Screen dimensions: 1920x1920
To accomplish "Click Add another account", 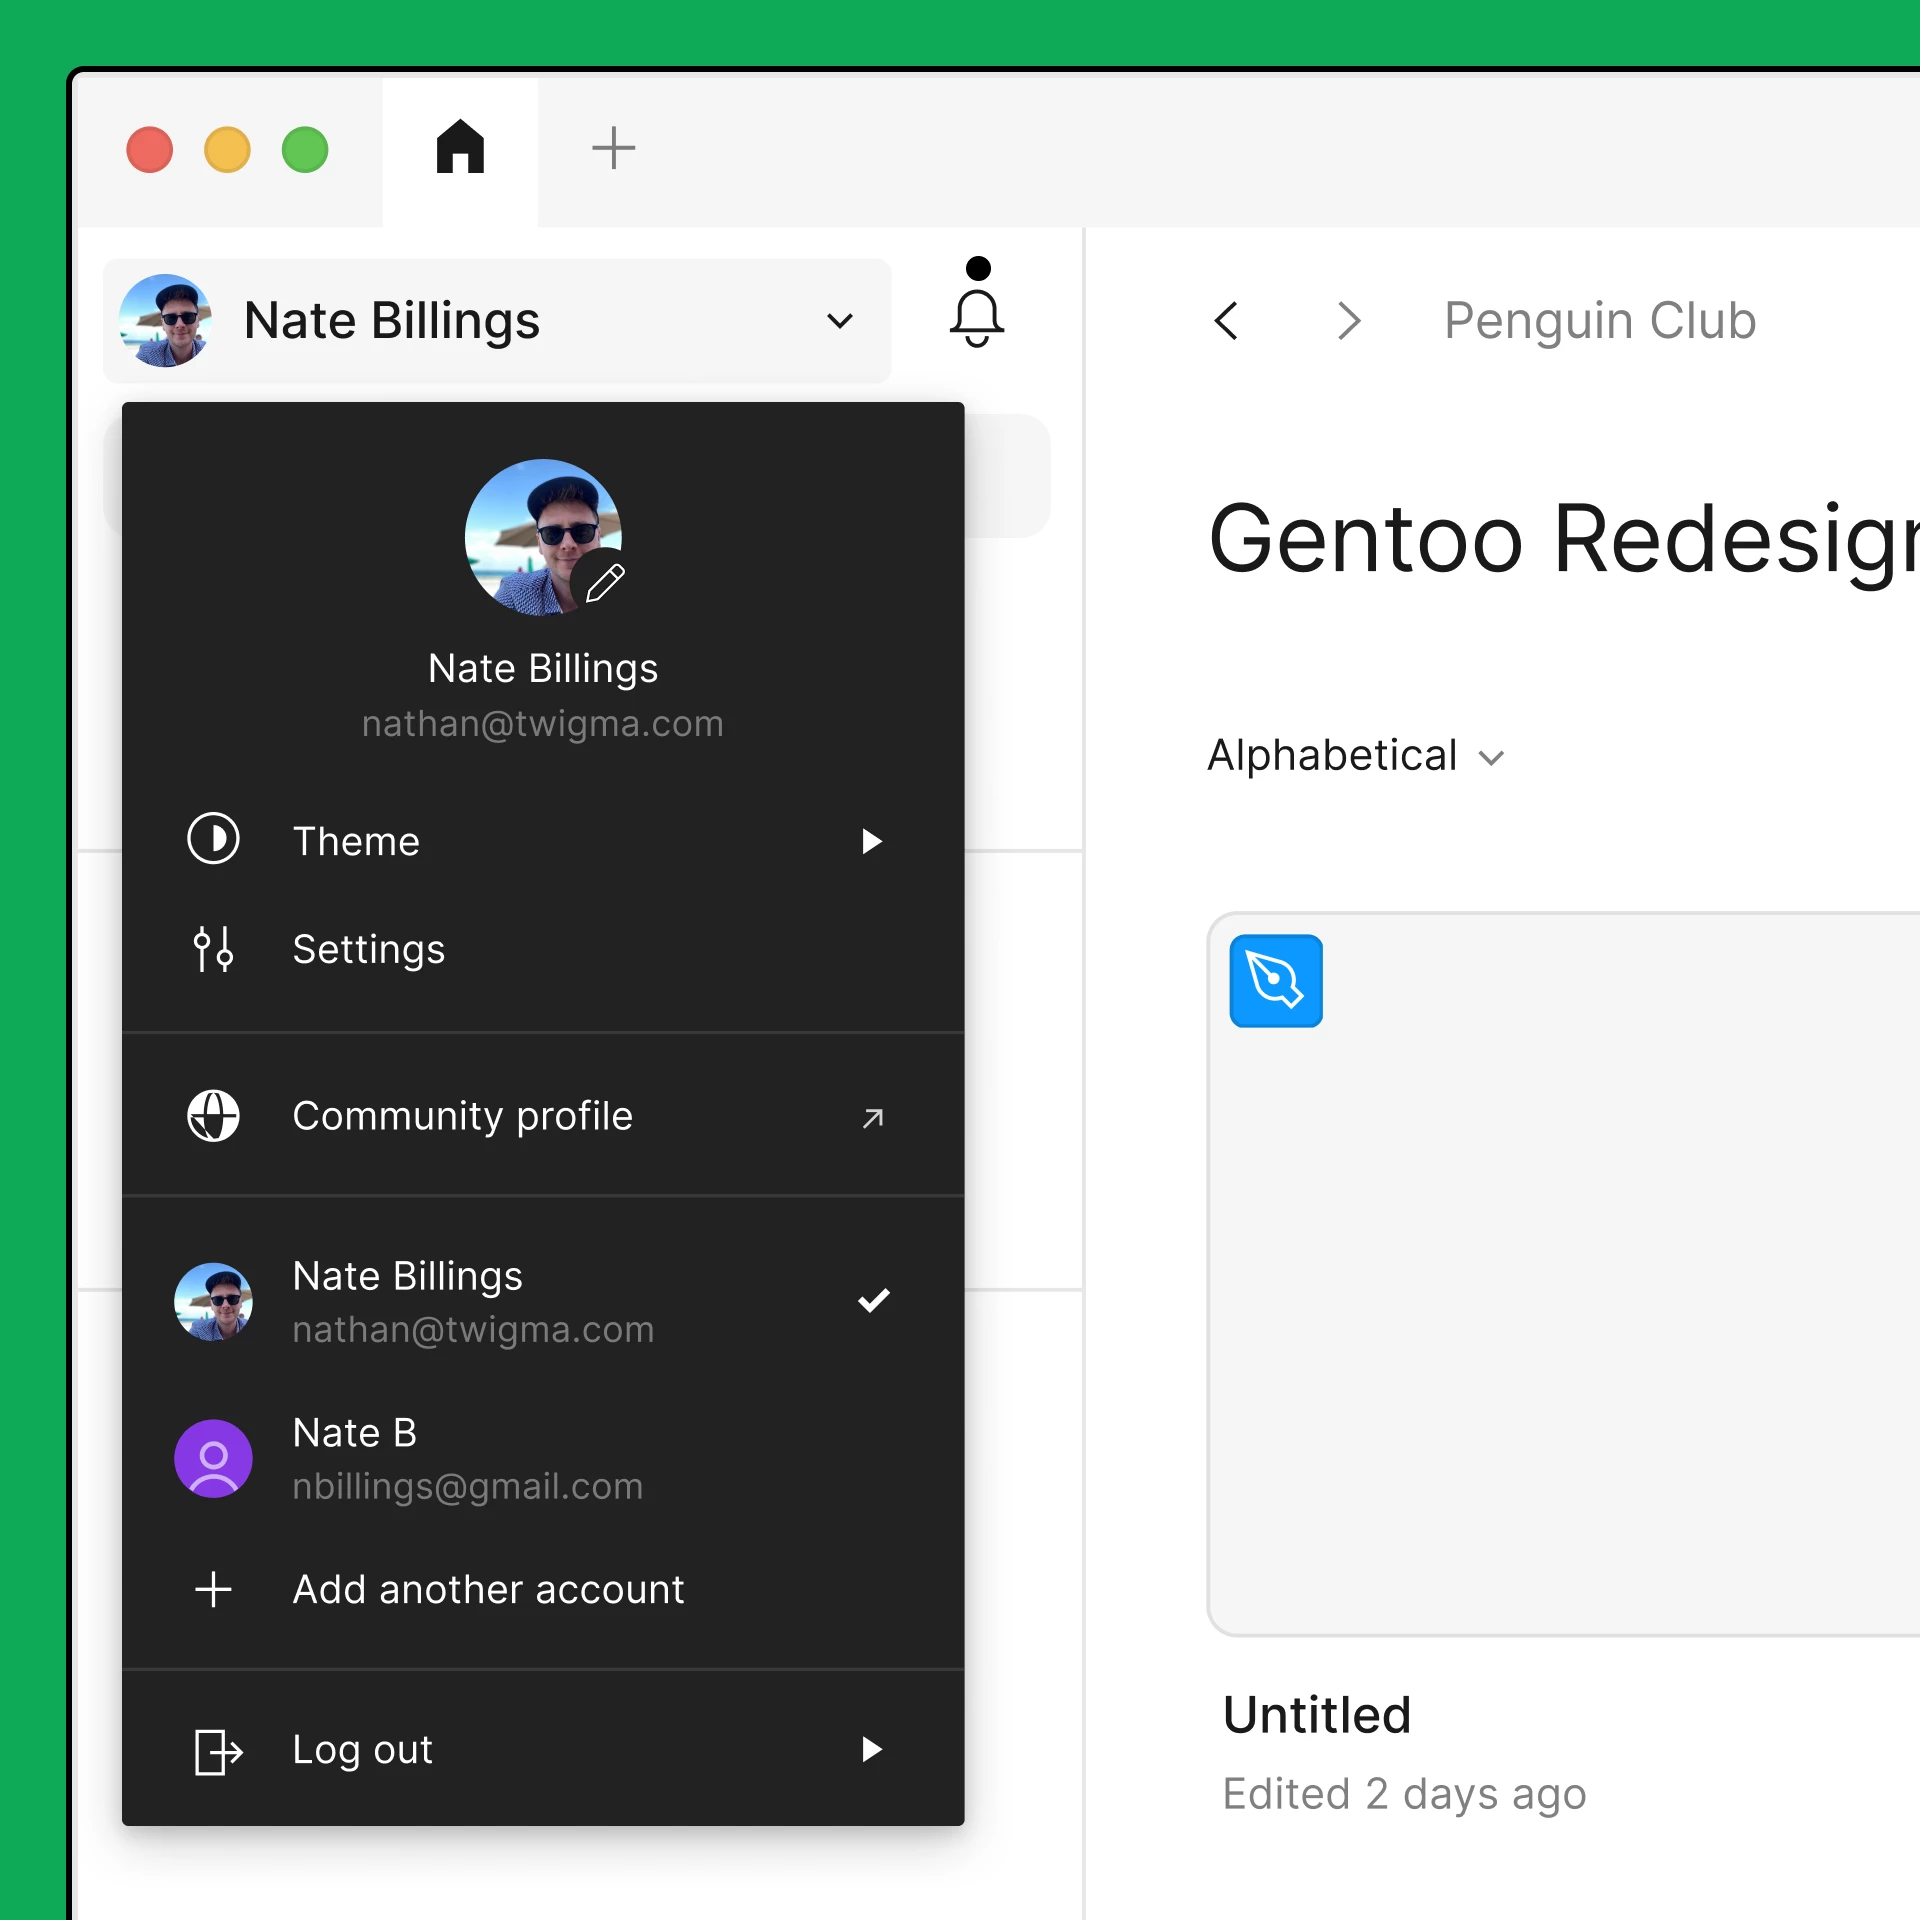I will coord(487,1589).
